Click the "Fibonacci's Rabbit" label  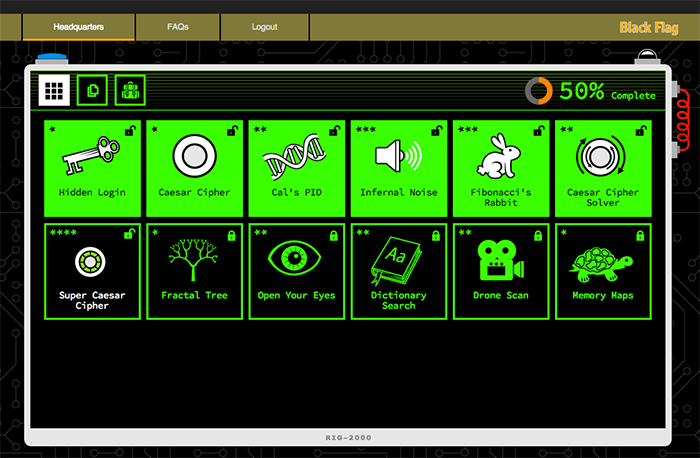coord(501,198)
